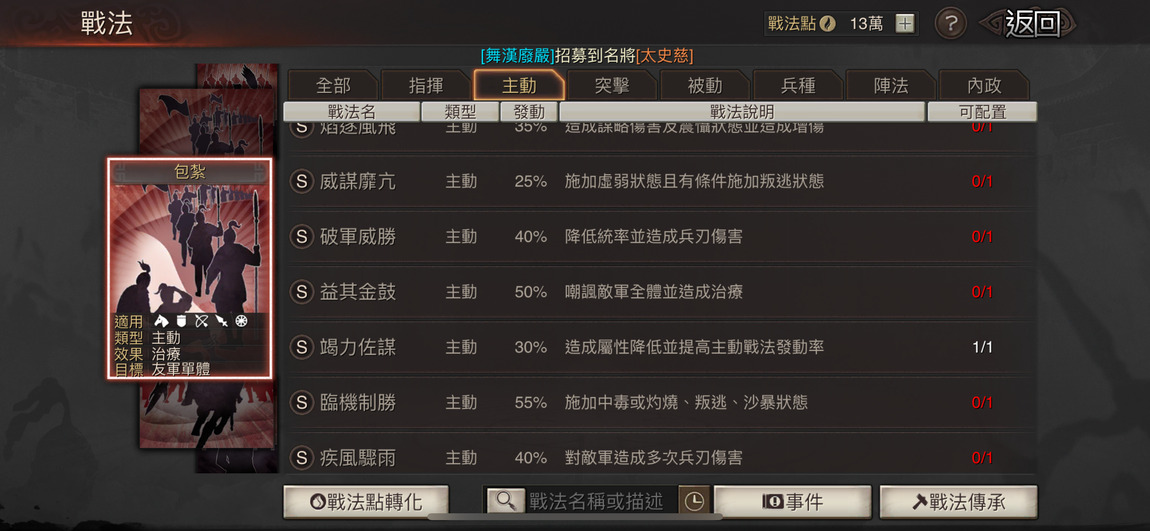Sort by the 發動 column header
The image size is (1150, 531).
click(529, 111)
